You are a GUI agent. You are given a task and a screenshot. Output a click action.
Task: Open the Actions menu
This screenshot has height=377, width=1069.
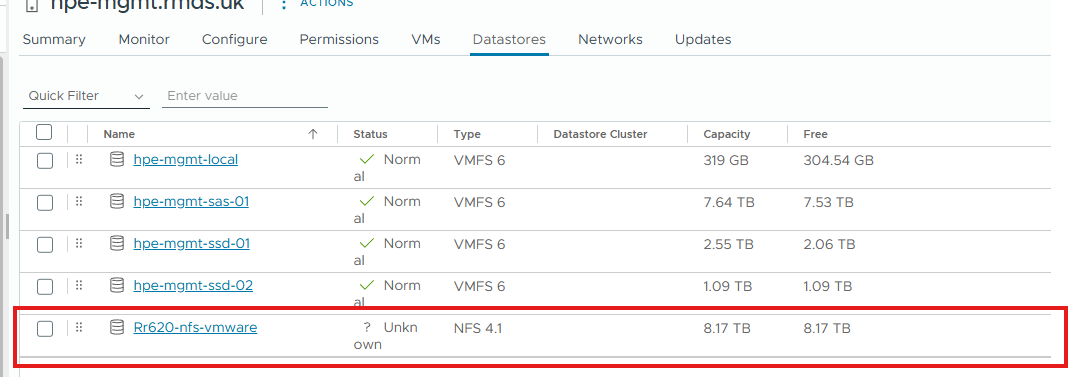point(317,4)
